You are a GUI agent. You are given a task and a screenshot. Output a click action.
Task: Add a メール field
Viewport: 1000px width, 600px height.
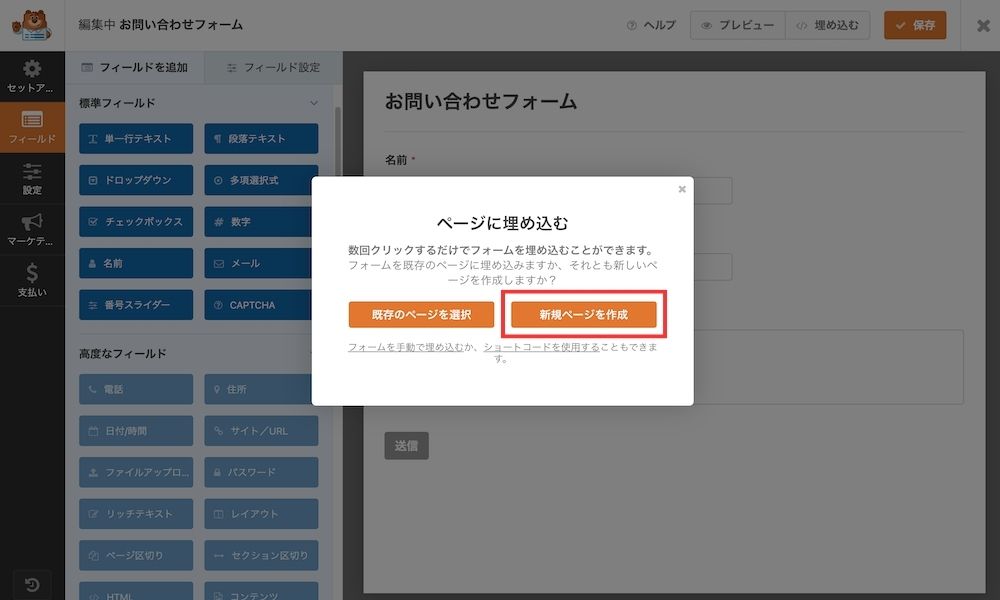pyautogui.click(x=258, y=263)
